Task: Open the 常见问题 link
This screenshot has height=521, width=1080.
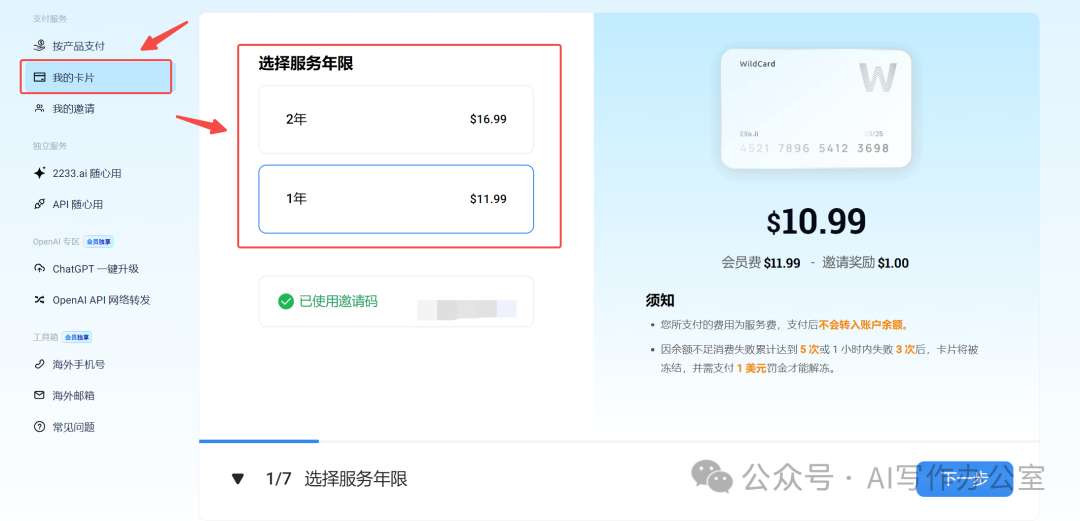Action: [x=74, y=427]
